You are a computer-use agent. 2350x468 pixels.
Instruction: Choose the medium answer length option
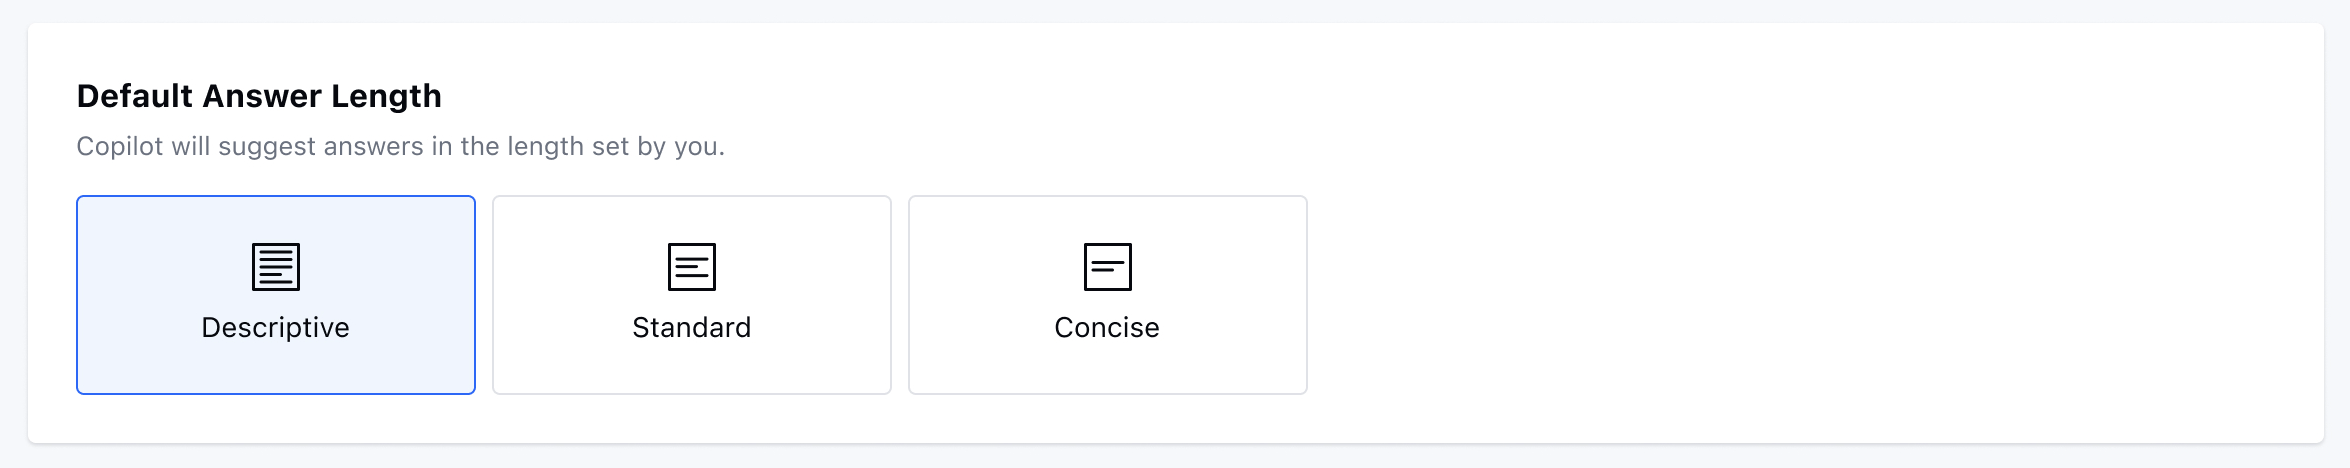point(692,295)
